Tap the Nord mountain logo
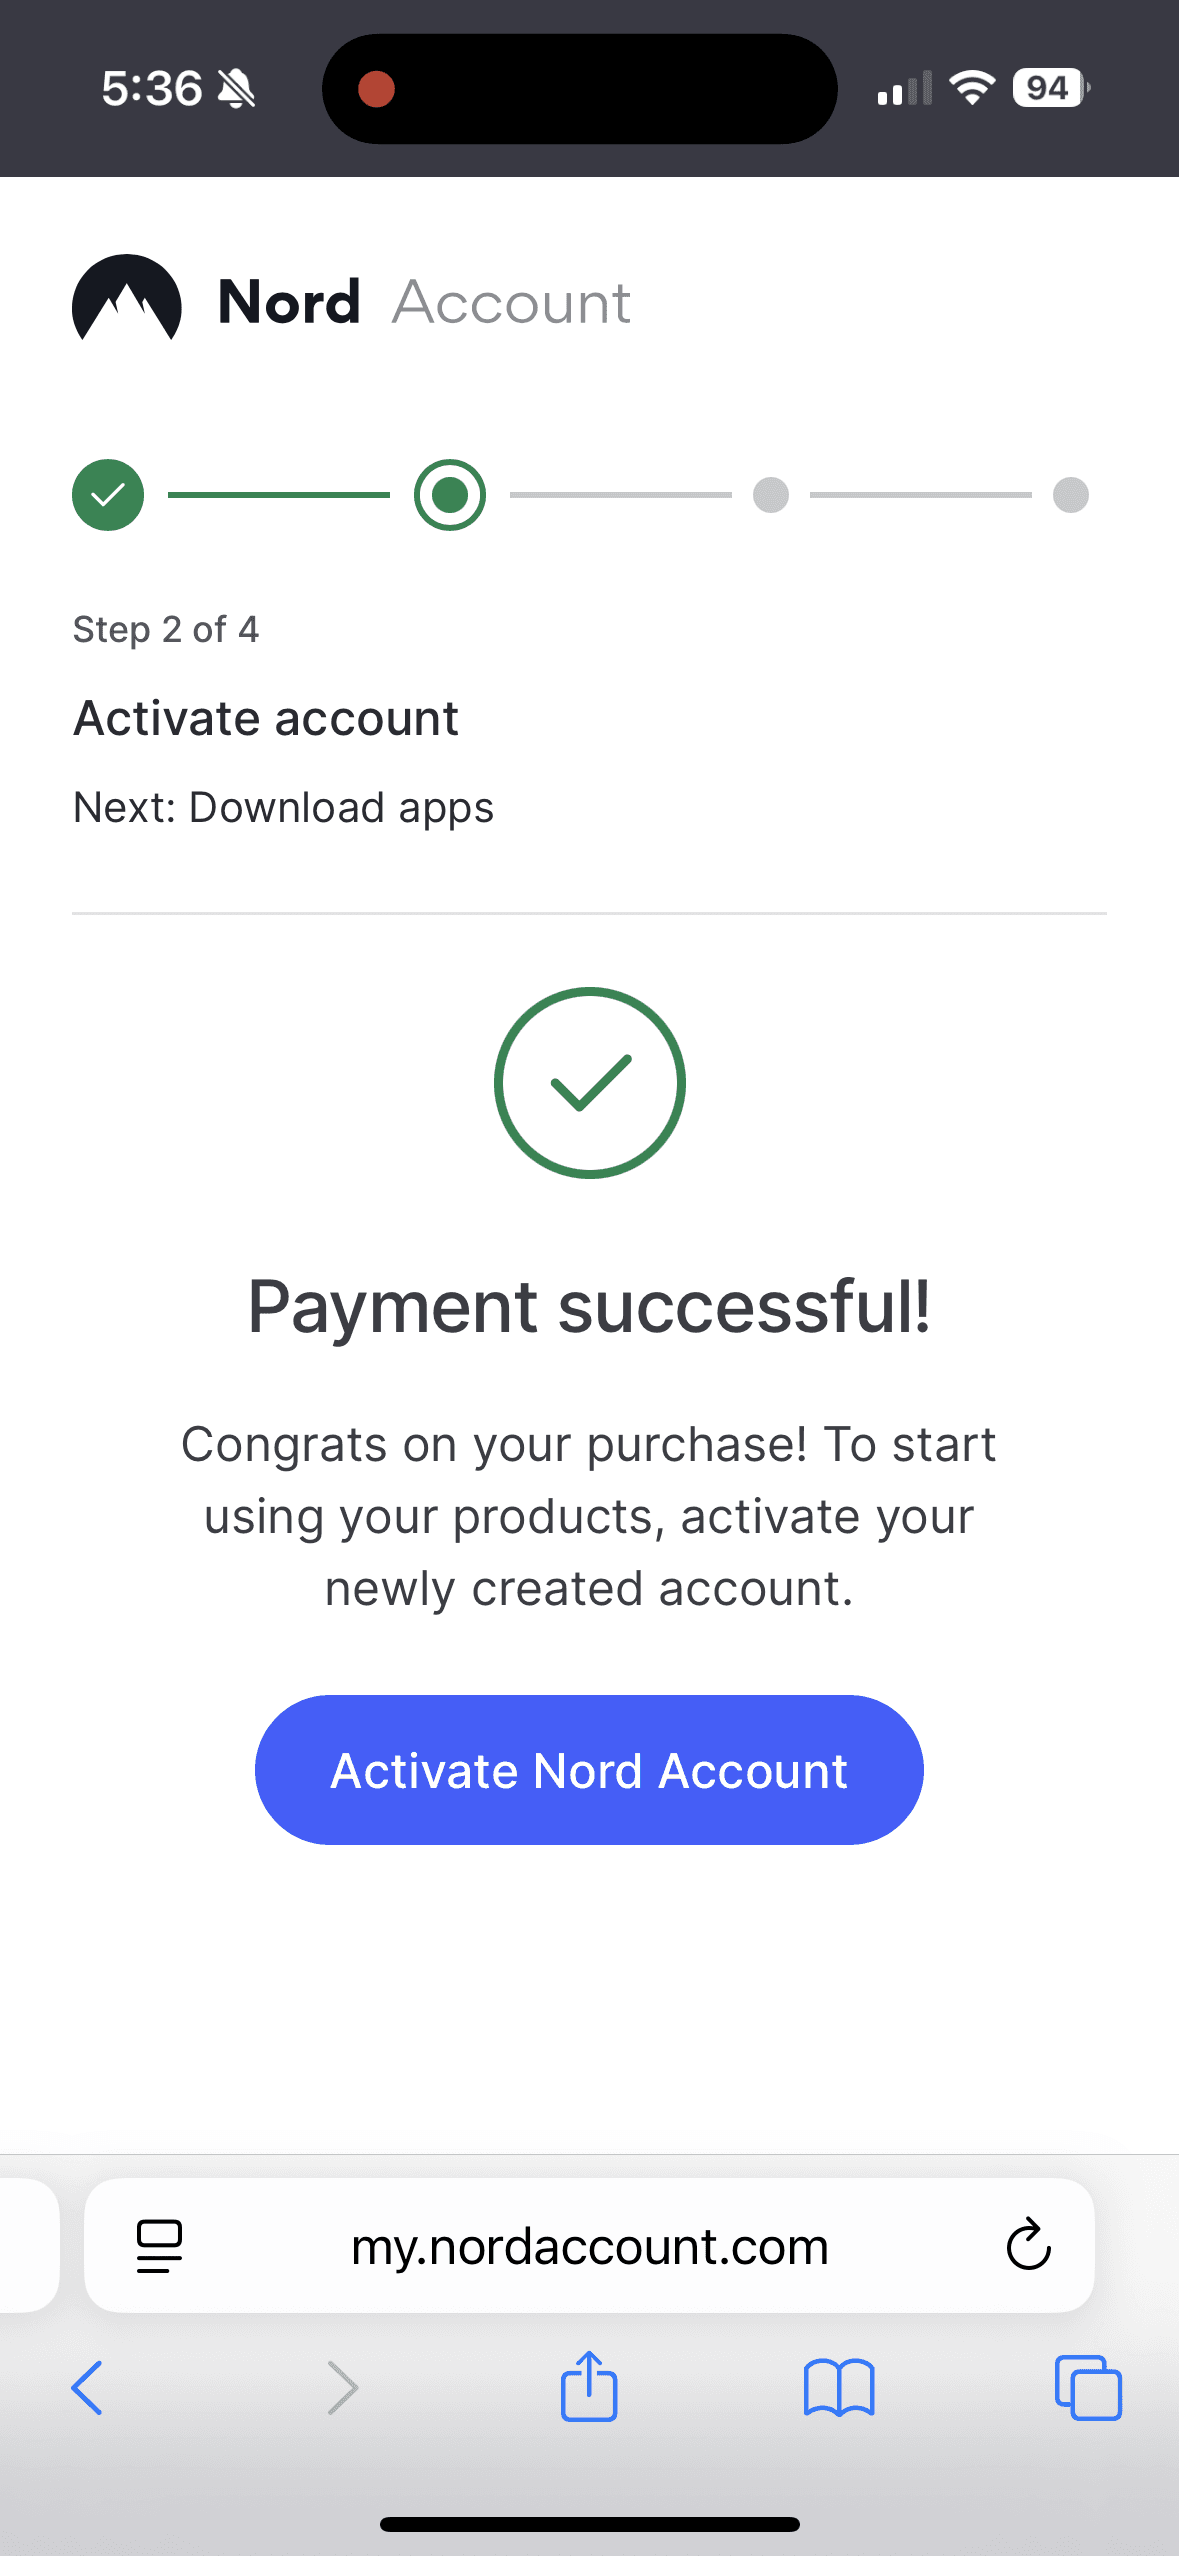This screenshot has height=2556, width=1179. pos(127,300)
